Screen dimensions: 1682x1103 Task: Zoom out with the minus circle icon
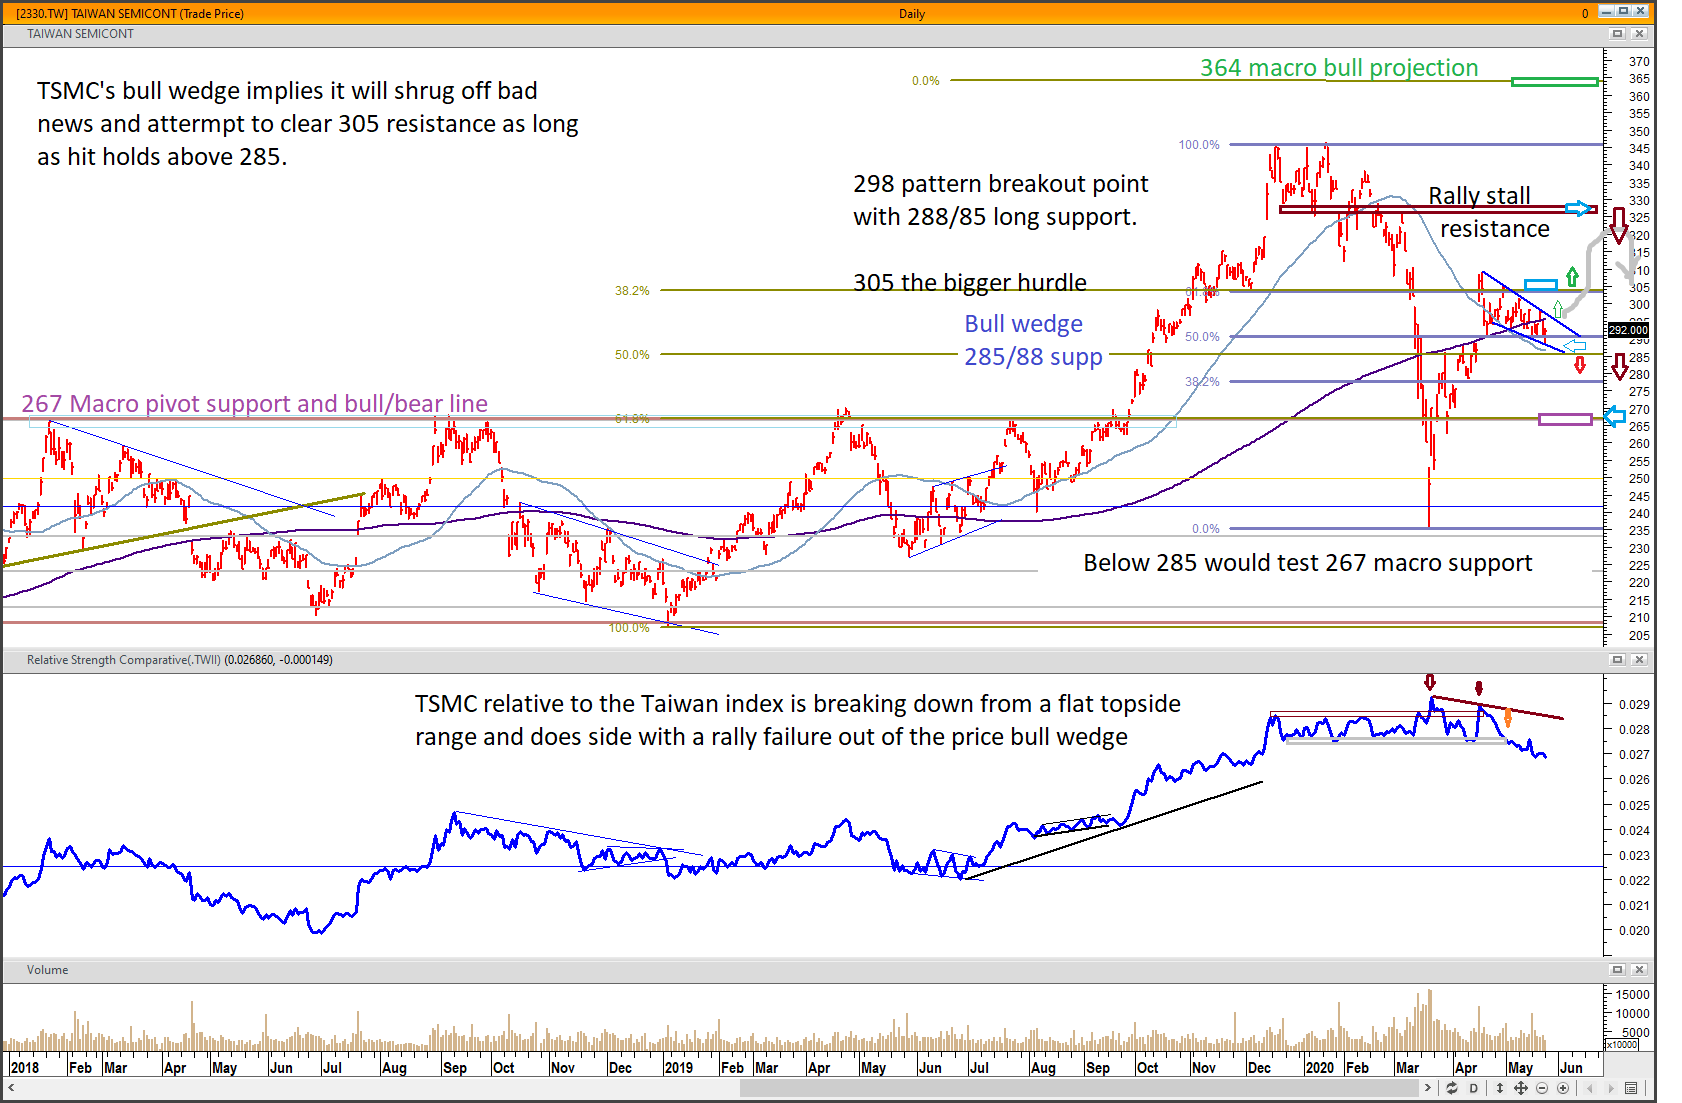tap(1542, 1088)
